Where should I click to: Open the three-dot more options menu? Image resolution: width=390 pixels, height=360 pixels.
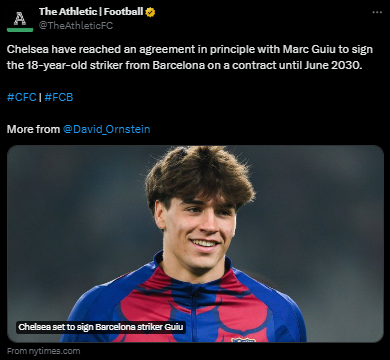[x=377, y=12]
